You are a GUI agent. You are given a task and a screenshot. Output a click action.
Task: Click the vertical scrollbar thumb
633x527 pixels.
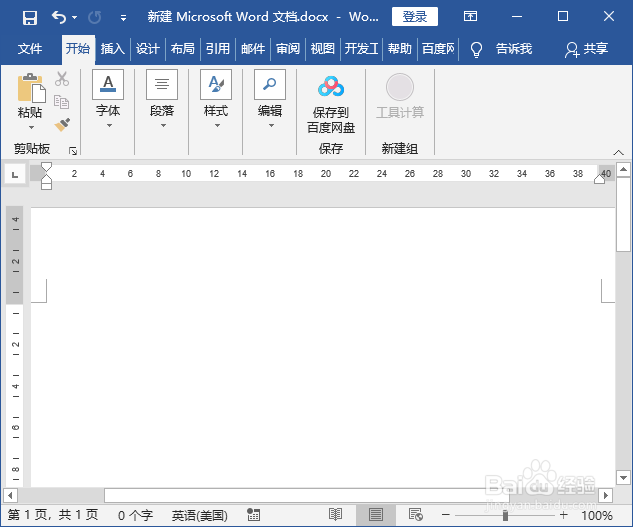tap(623, 214)
